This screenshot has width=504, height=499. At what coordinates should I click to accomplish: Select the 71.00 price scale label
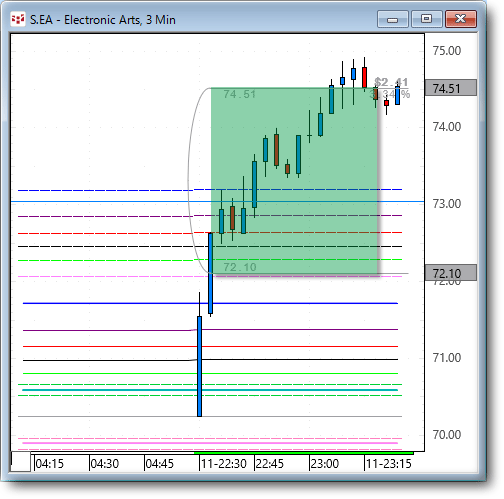(x=447, y=358)
